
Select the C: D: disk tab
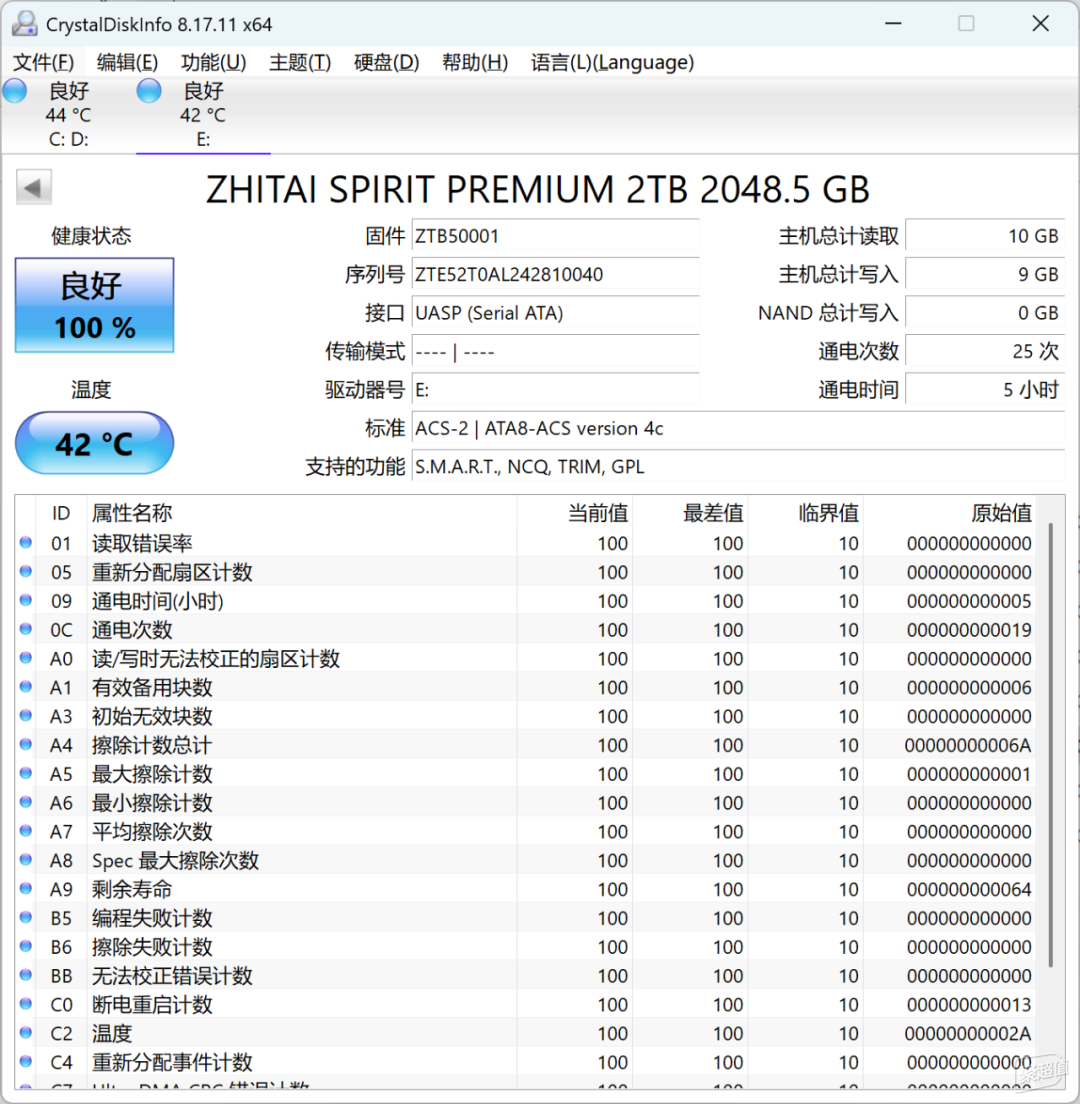(68, 115)
